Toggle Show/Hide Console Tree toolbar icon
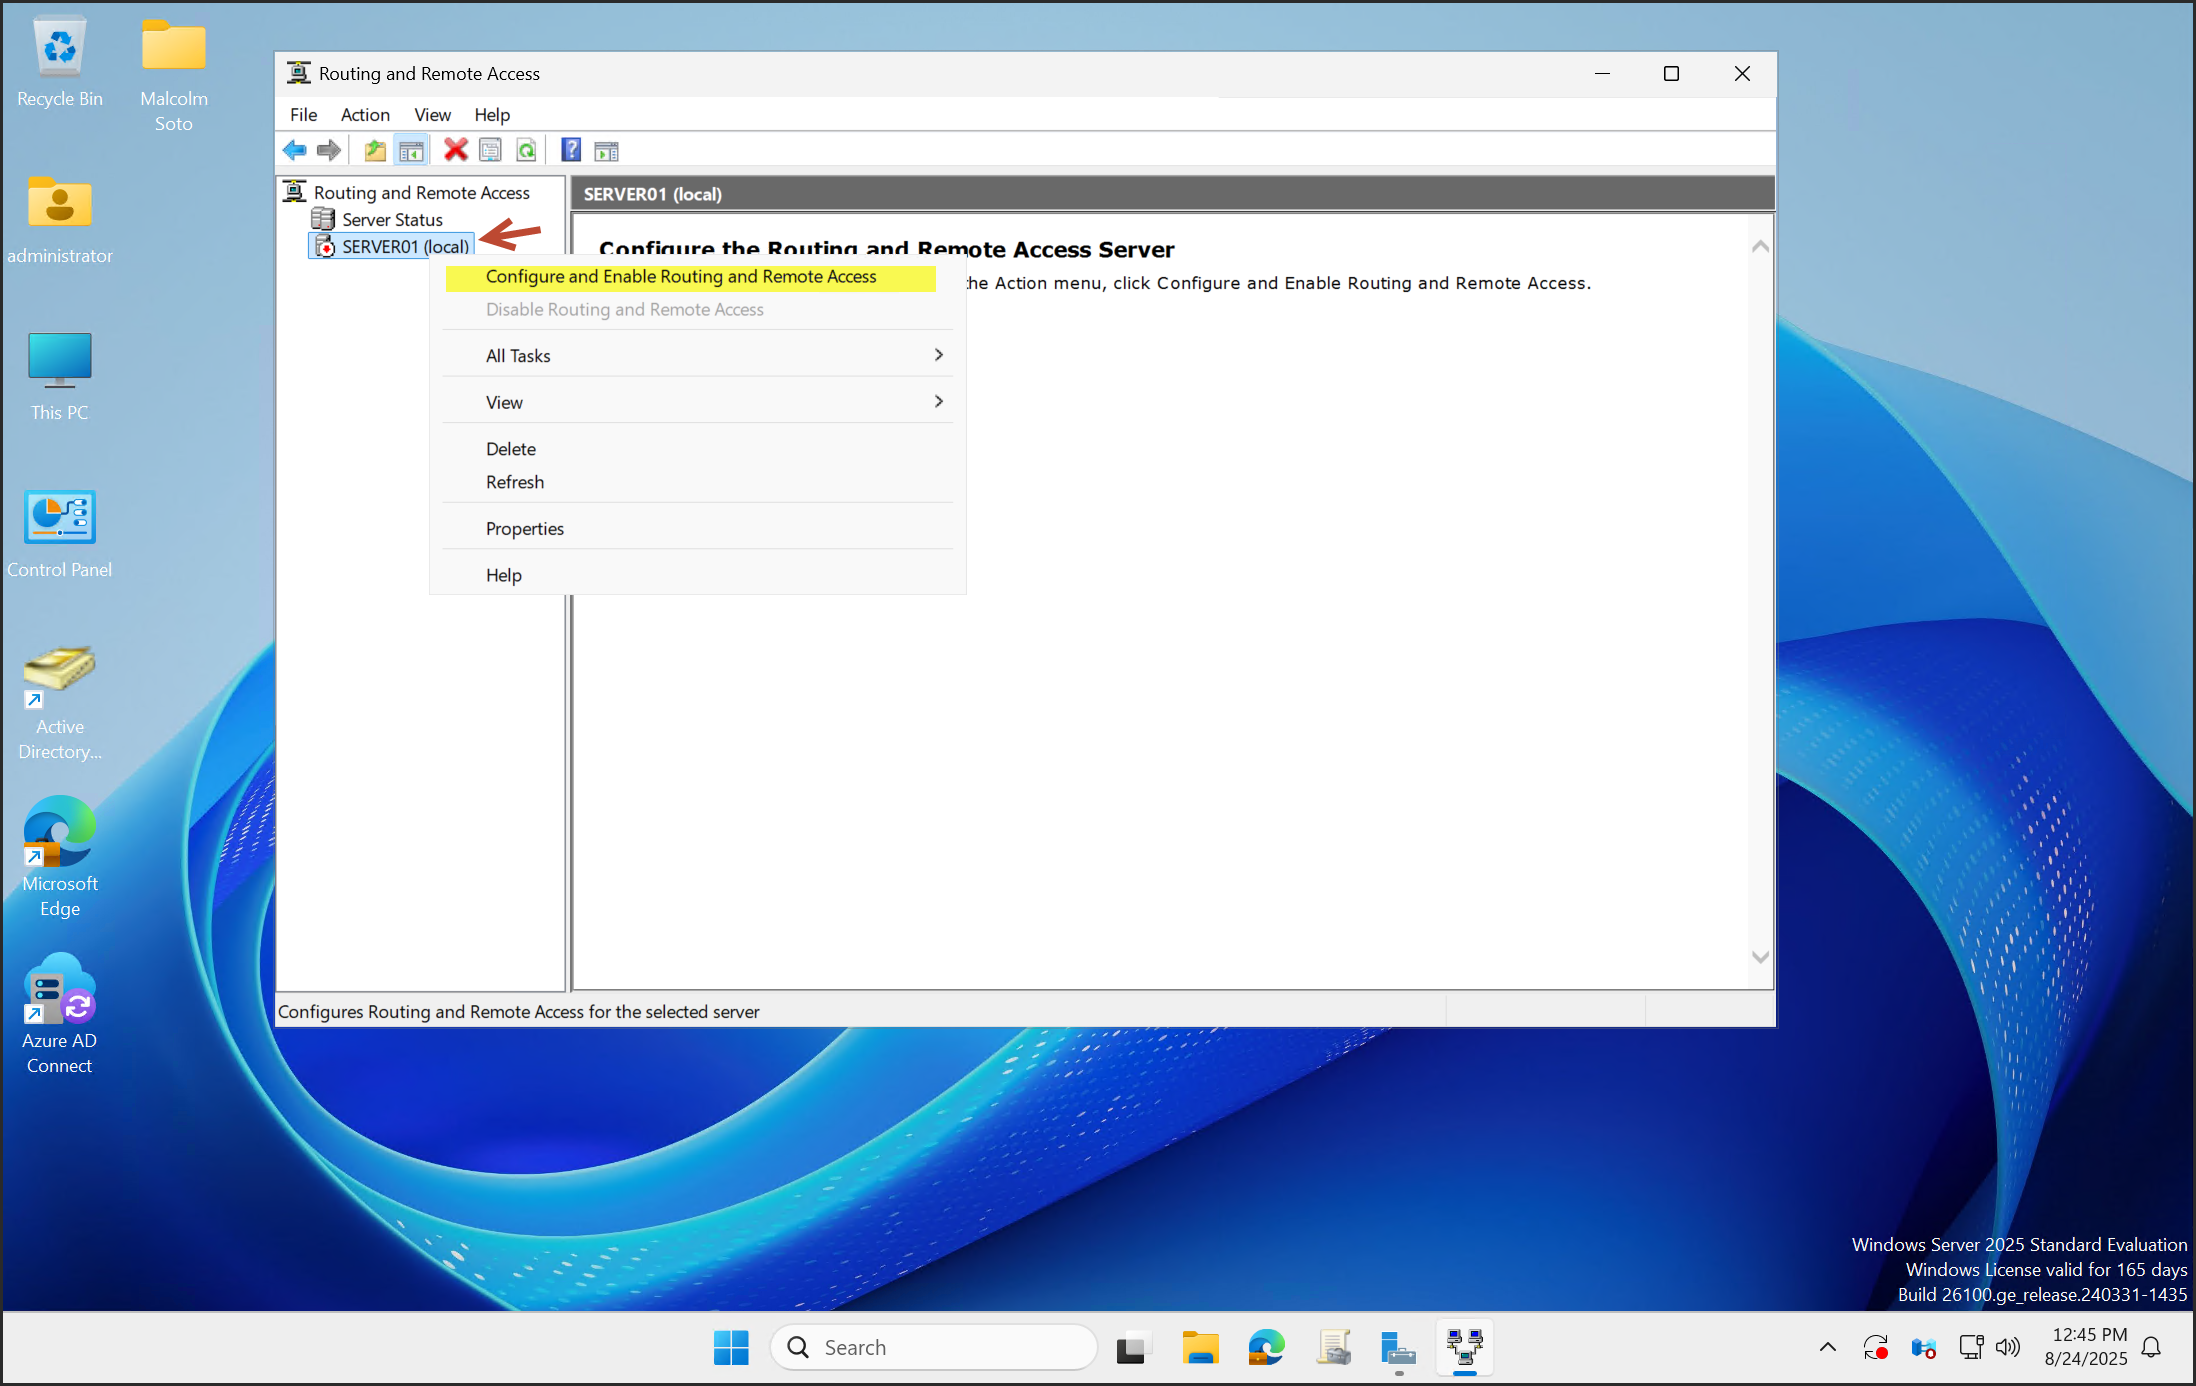The image size is (2196, 1386). [411, 150]
